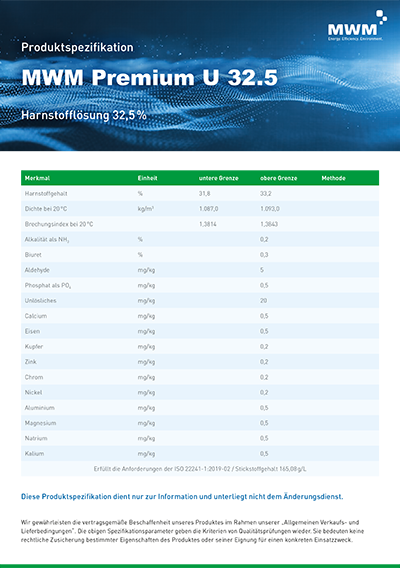Screen dimensions: 400x568
Task: Click the unit 'kg/m³' in the Dichte row
Action: click(x=146, y=209)
